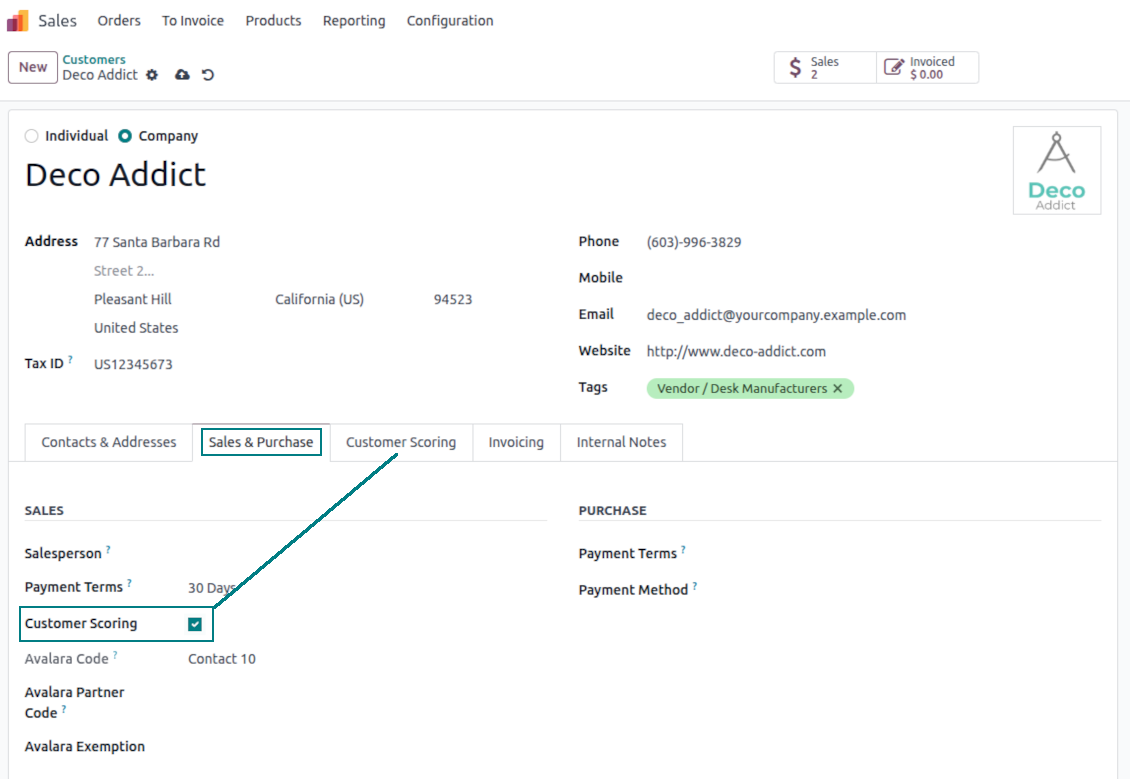Viewport: 1130px width, 779px height.
Task: Select the Individual radio button
Action: pos(32,136)
